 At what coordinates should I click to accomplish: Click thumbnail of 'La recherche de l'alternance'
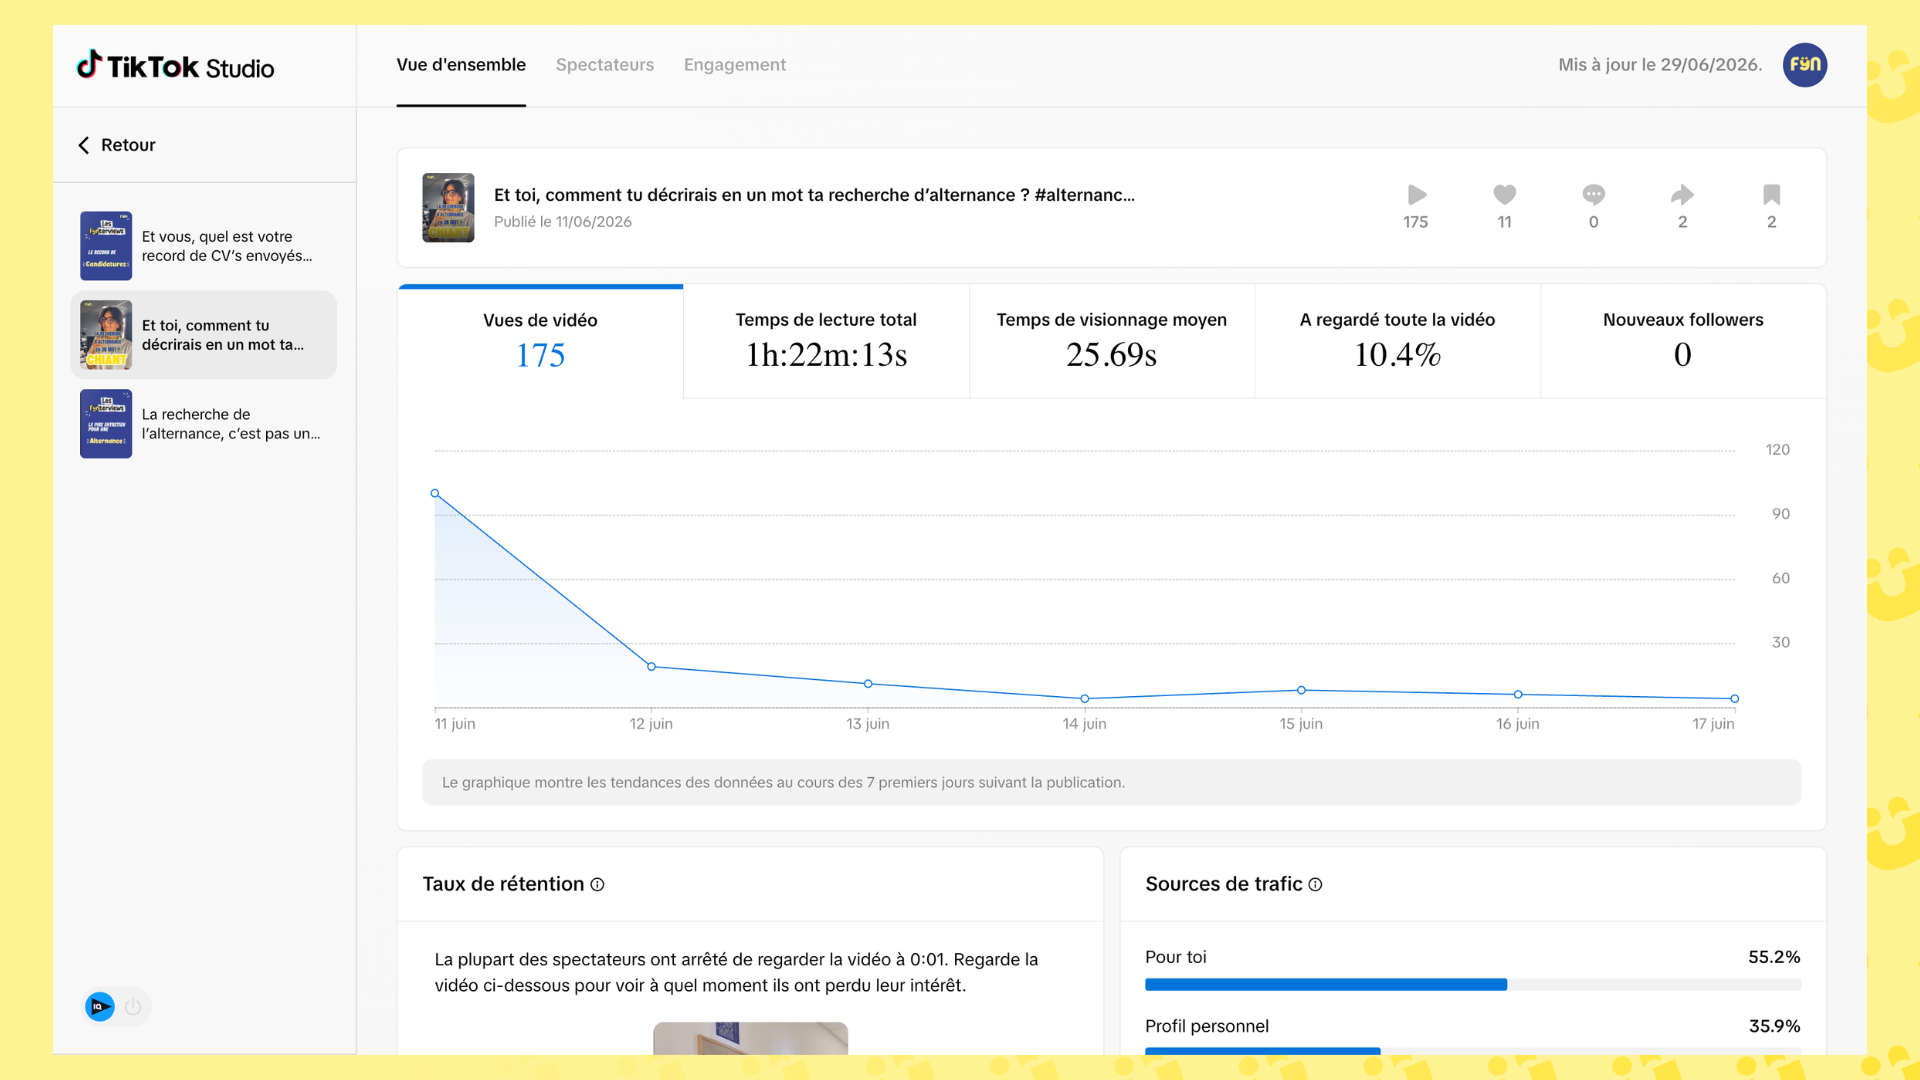pyautogui.click(x=106, y=424)
